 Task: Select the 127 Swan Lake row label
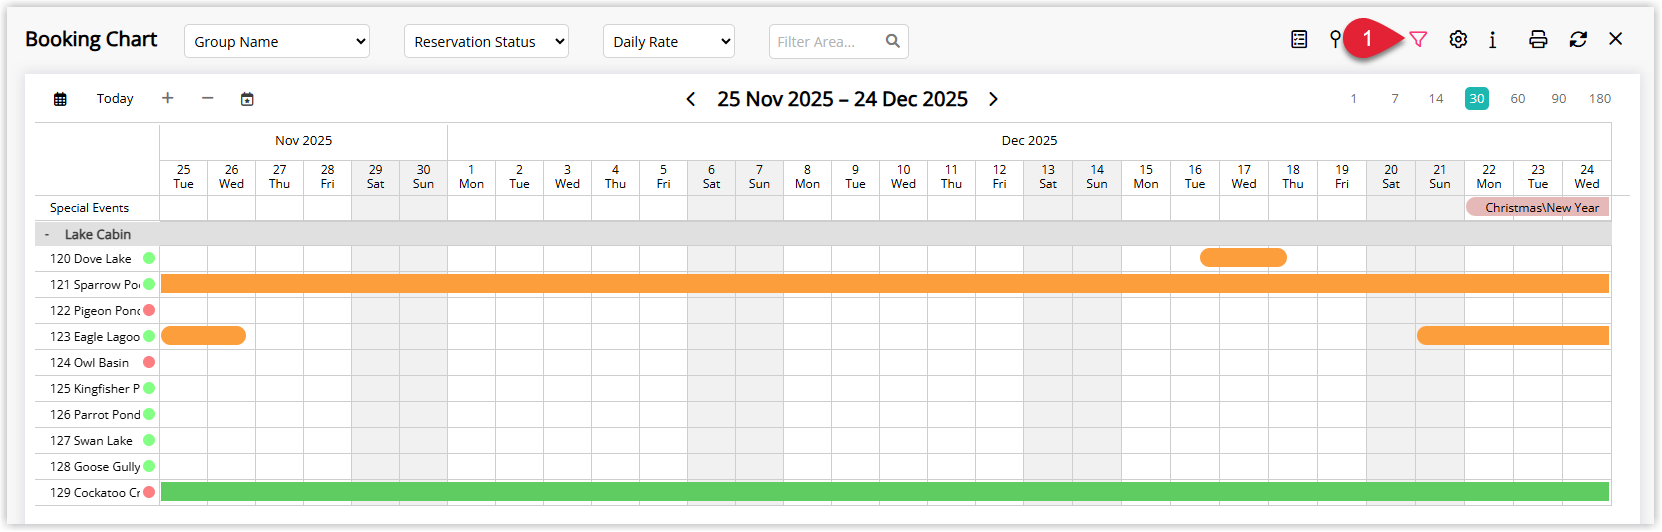[x=91, y=441]
